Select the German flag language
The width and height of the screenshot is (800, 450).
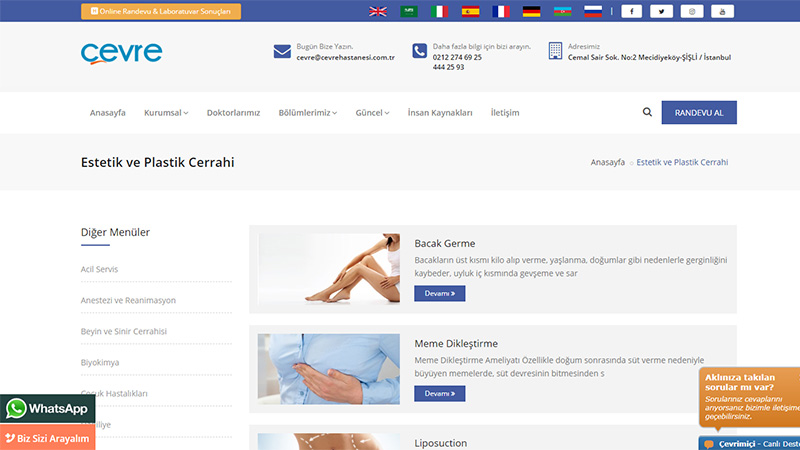532,11
